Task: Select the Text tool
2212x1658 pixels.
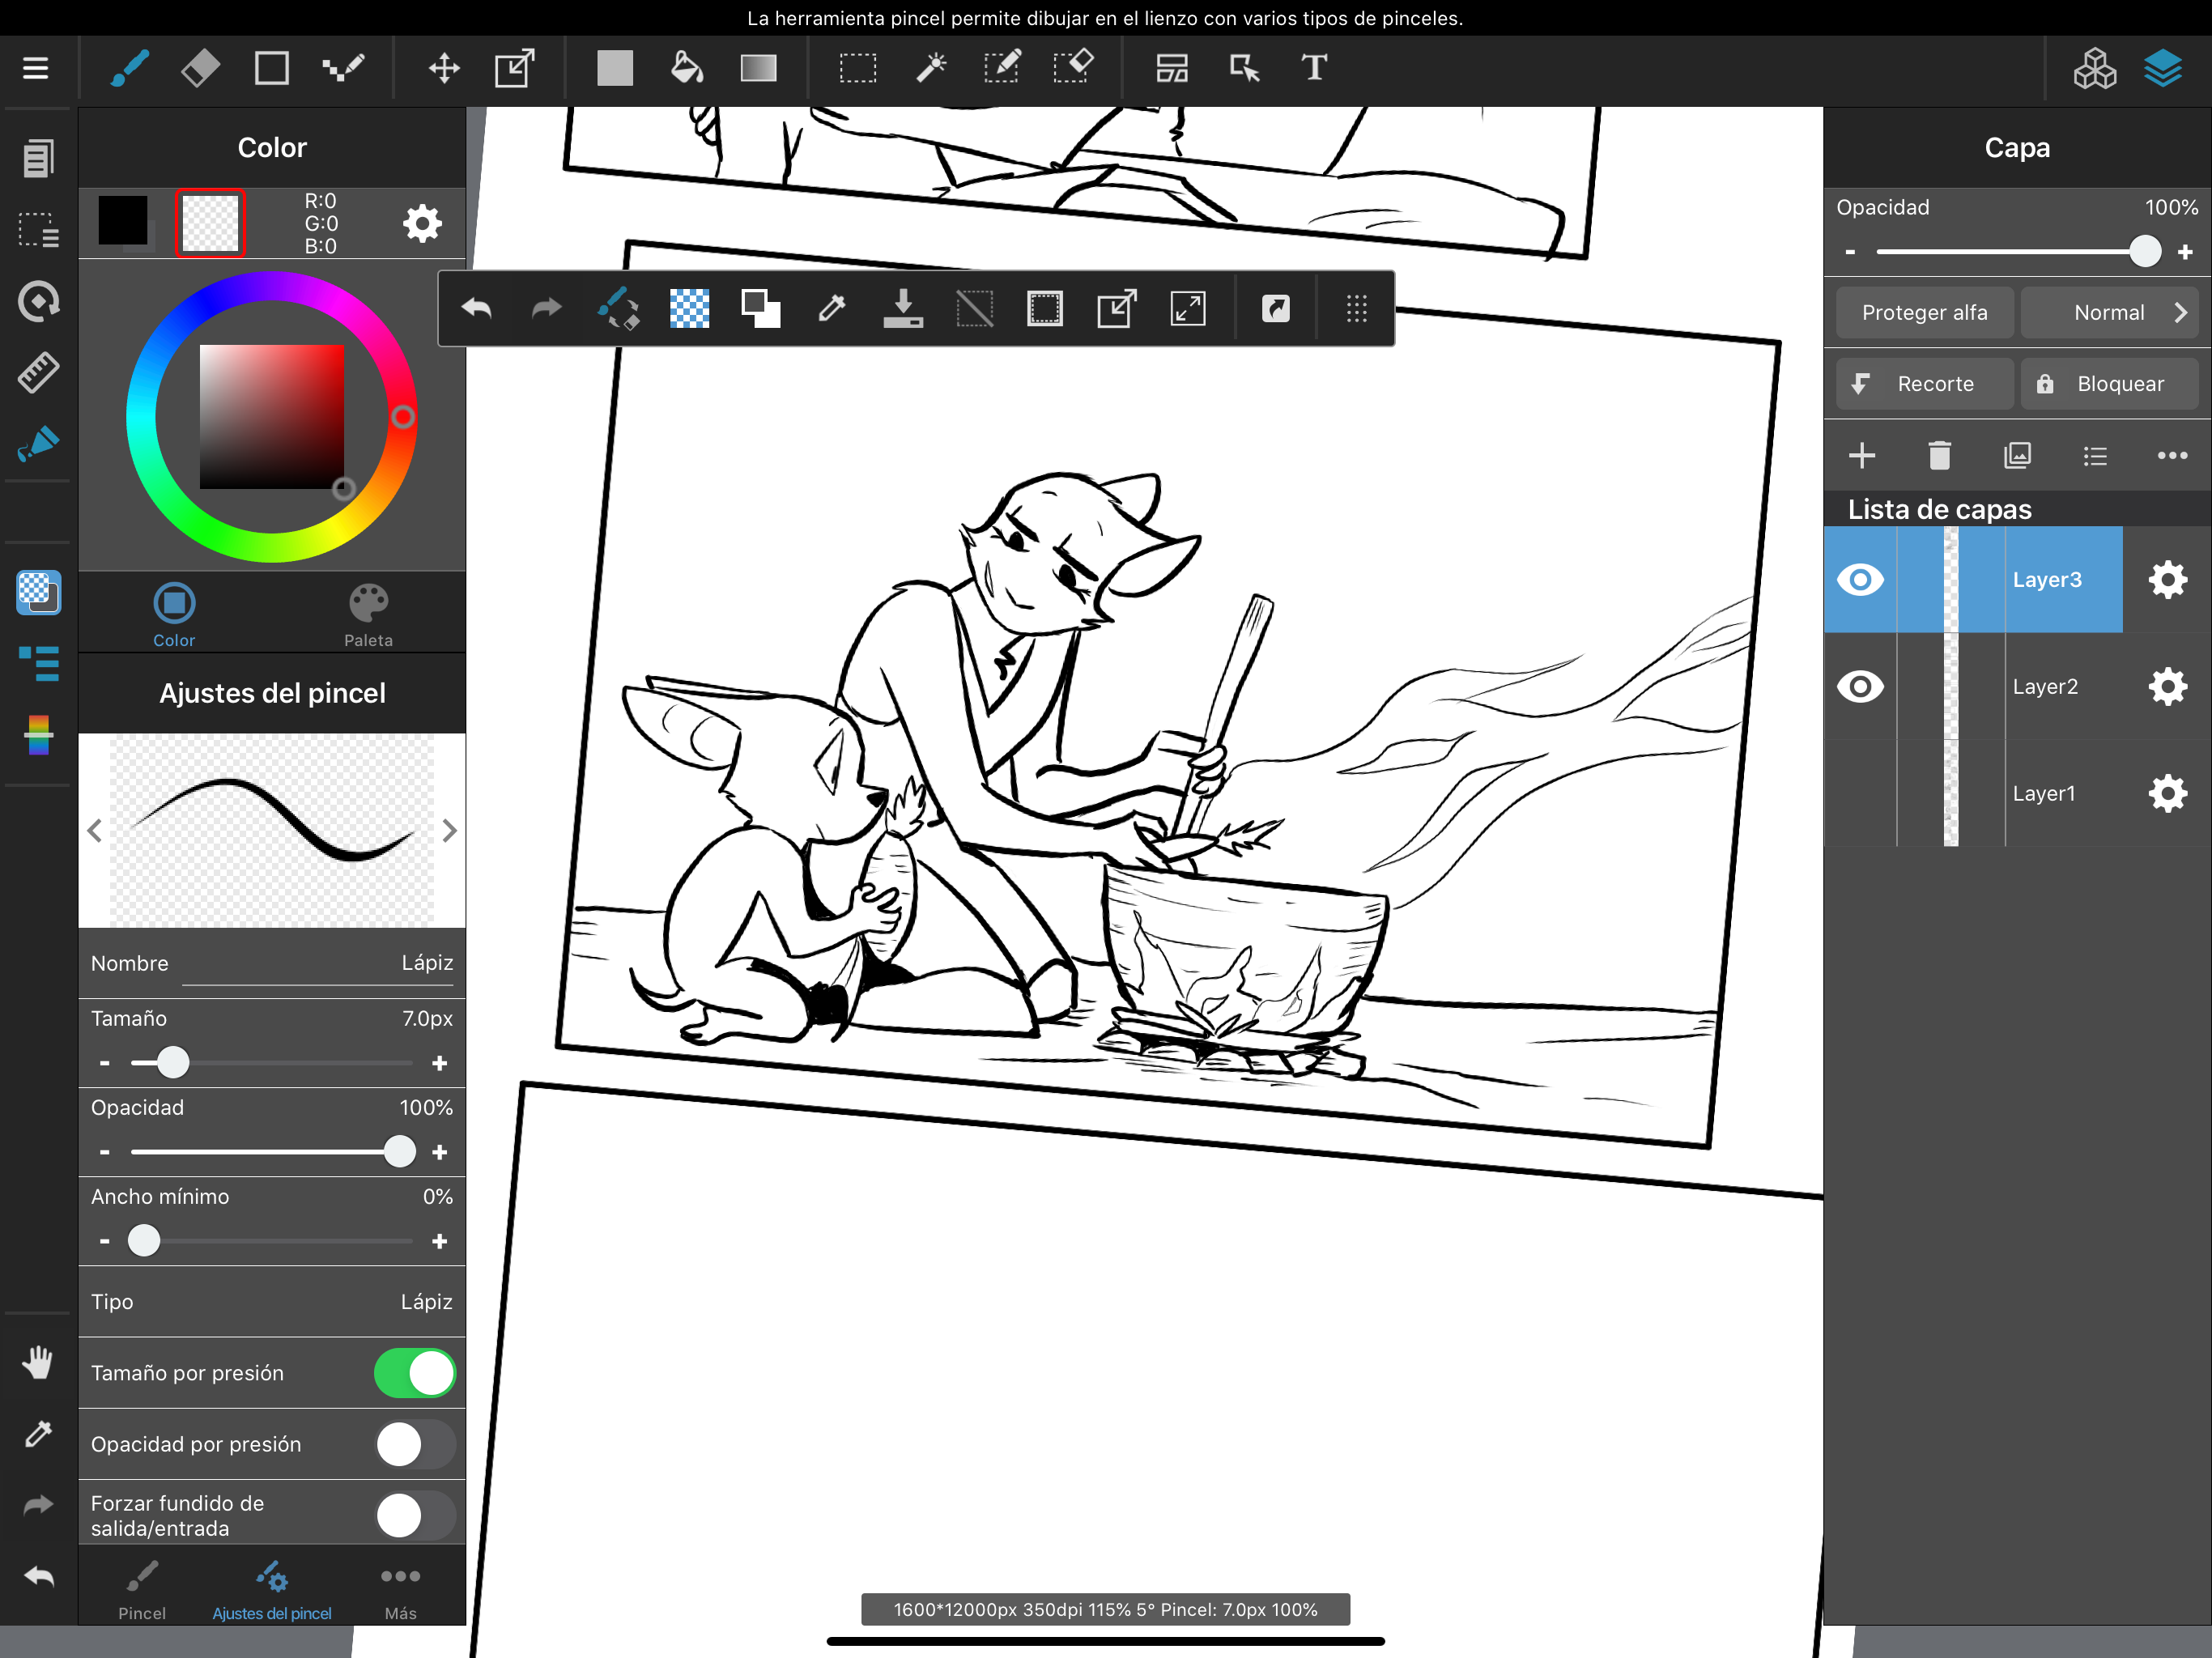Action: (1314, 68)
